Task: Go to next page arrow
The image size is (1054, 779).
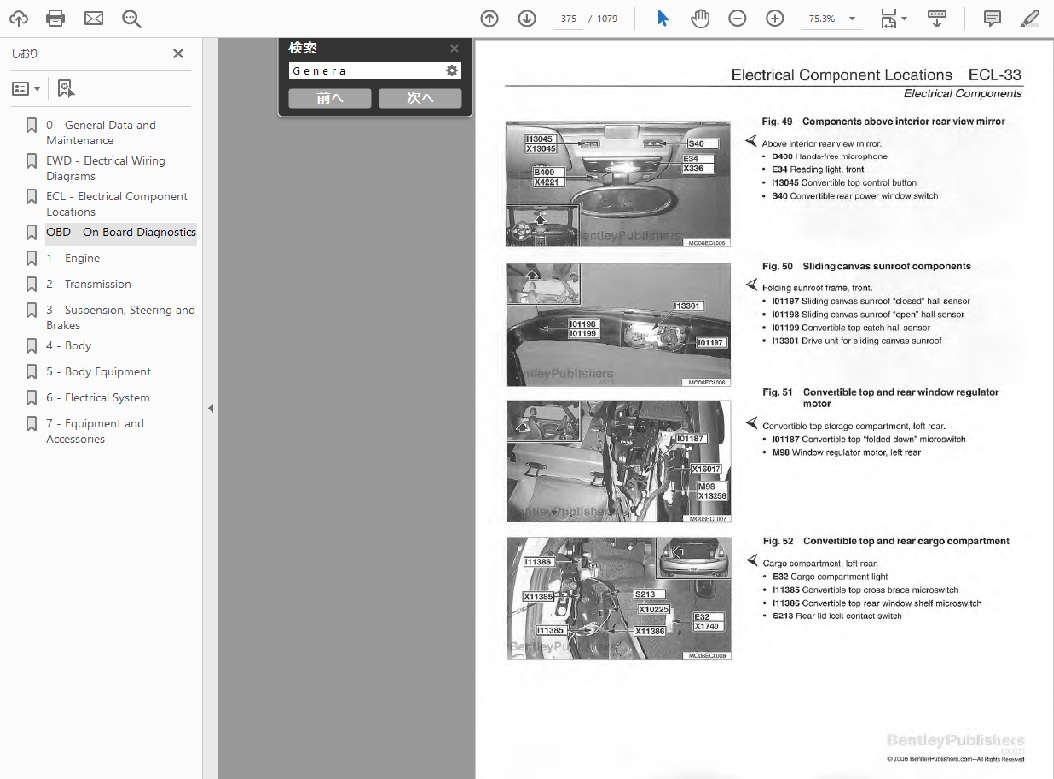Action: (x=526, y=18)
